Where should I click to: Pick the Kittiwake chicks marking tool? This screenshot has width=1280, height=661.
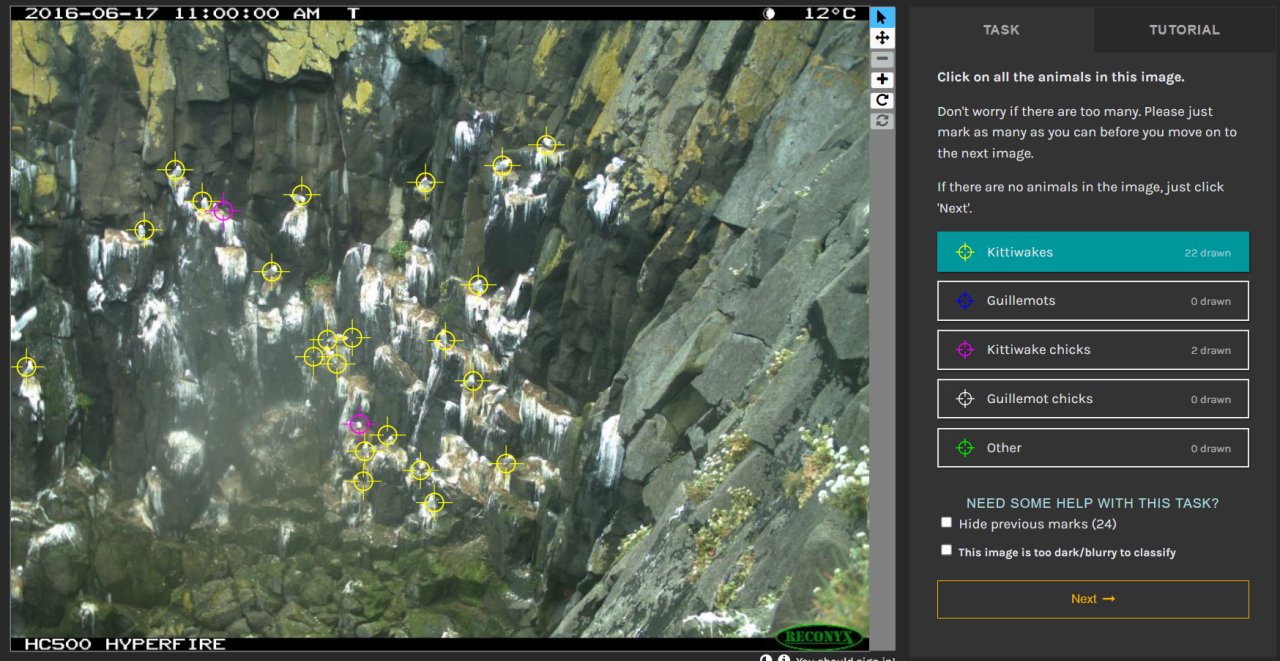[x=1093, y=350]
